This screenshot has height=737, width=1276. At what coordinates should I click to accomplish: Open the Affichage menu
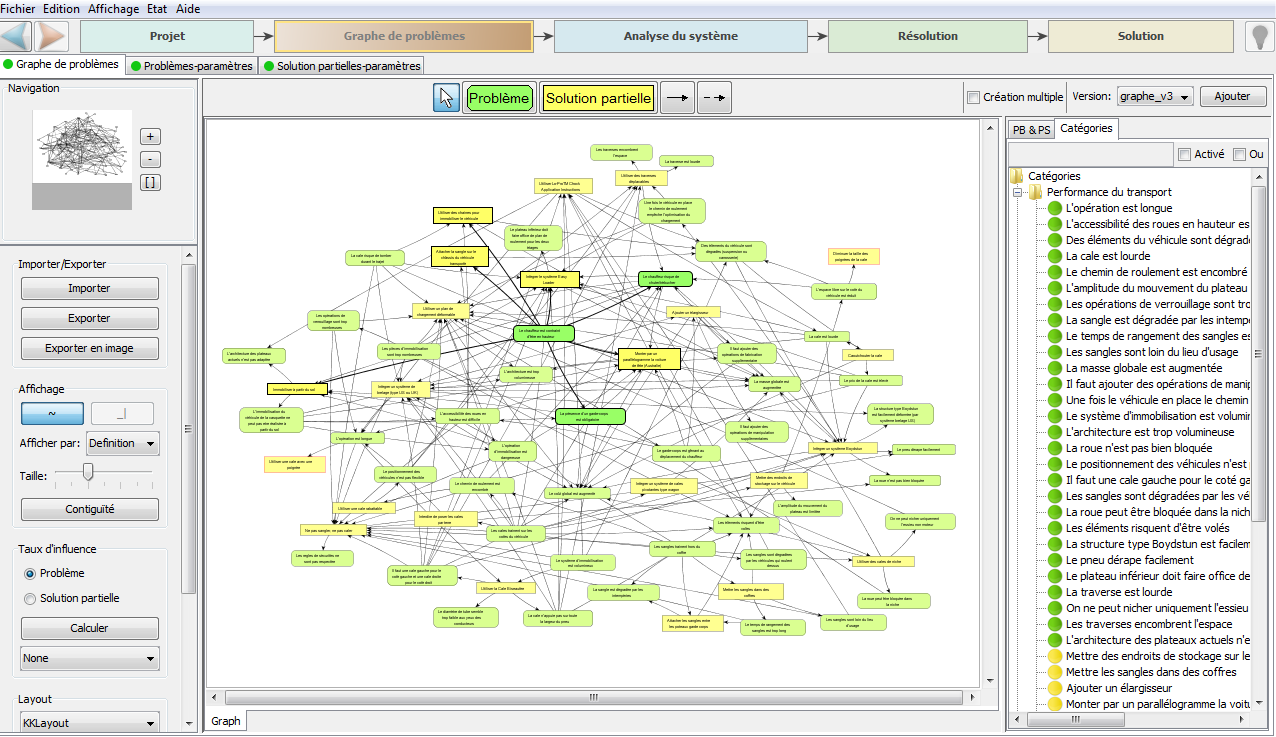pyautogui.click(x=114, y=9)
